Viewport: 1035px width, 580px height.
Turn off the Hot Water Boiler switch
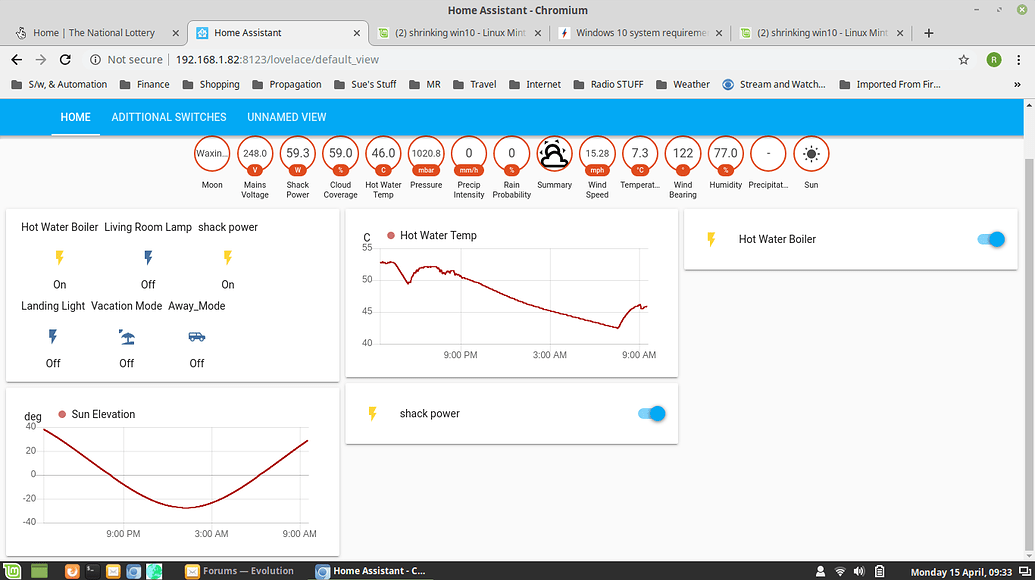point(991,240)
